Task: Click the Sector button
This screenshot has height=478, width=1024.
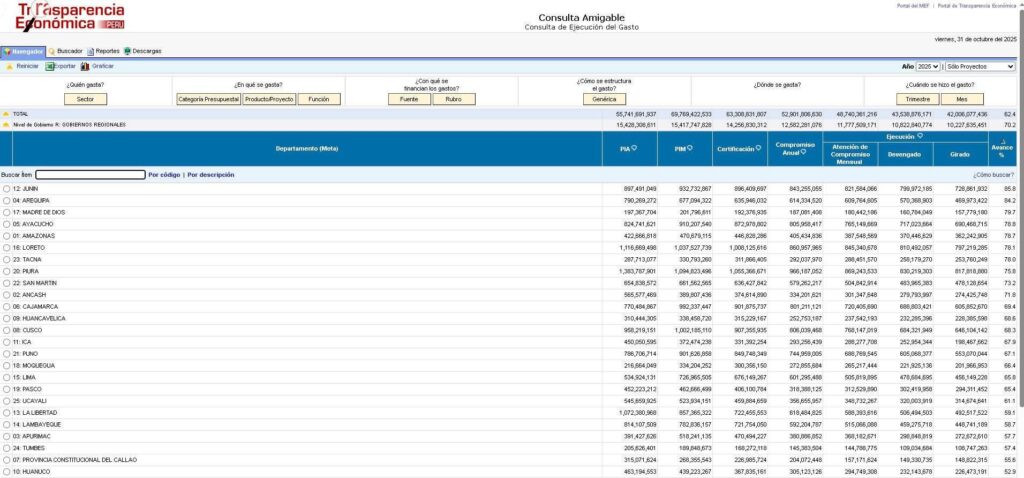Action: [86, 99]
